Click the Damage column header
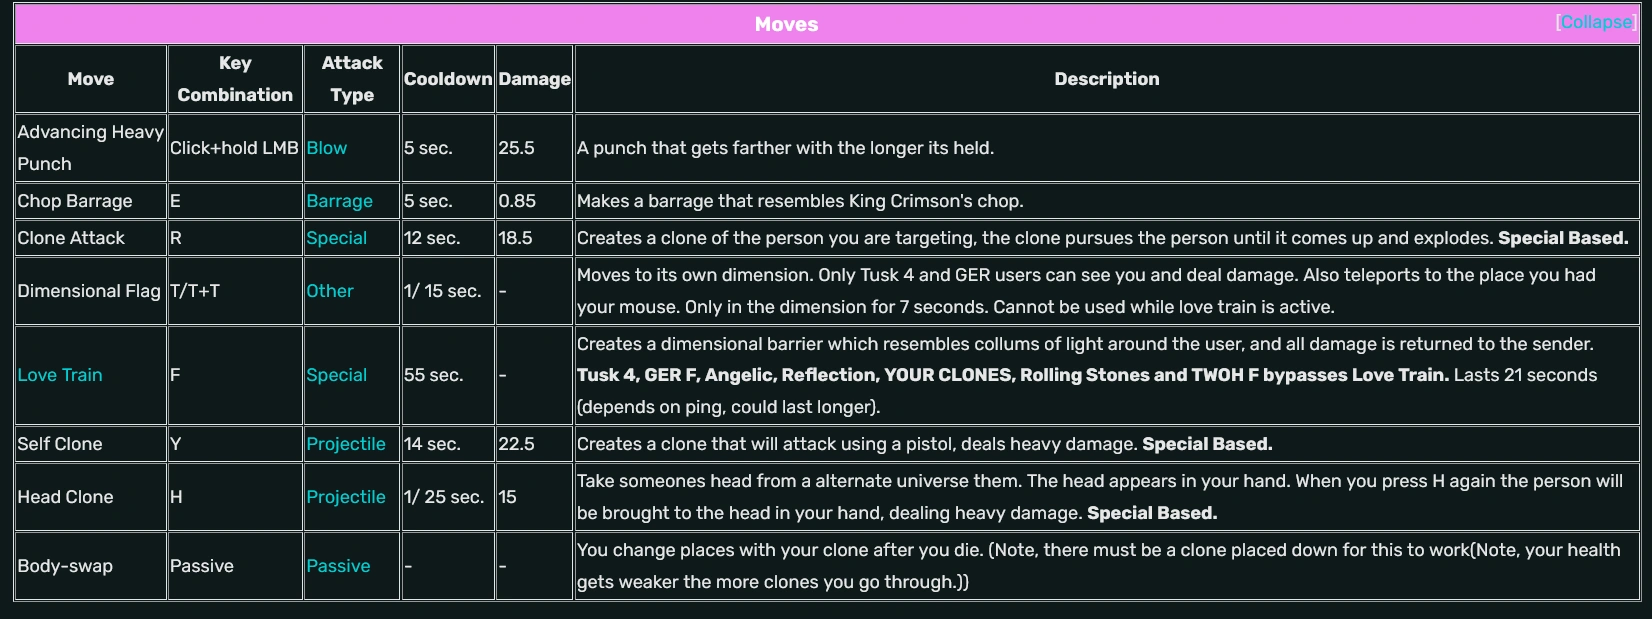 (x=535, y=79)
